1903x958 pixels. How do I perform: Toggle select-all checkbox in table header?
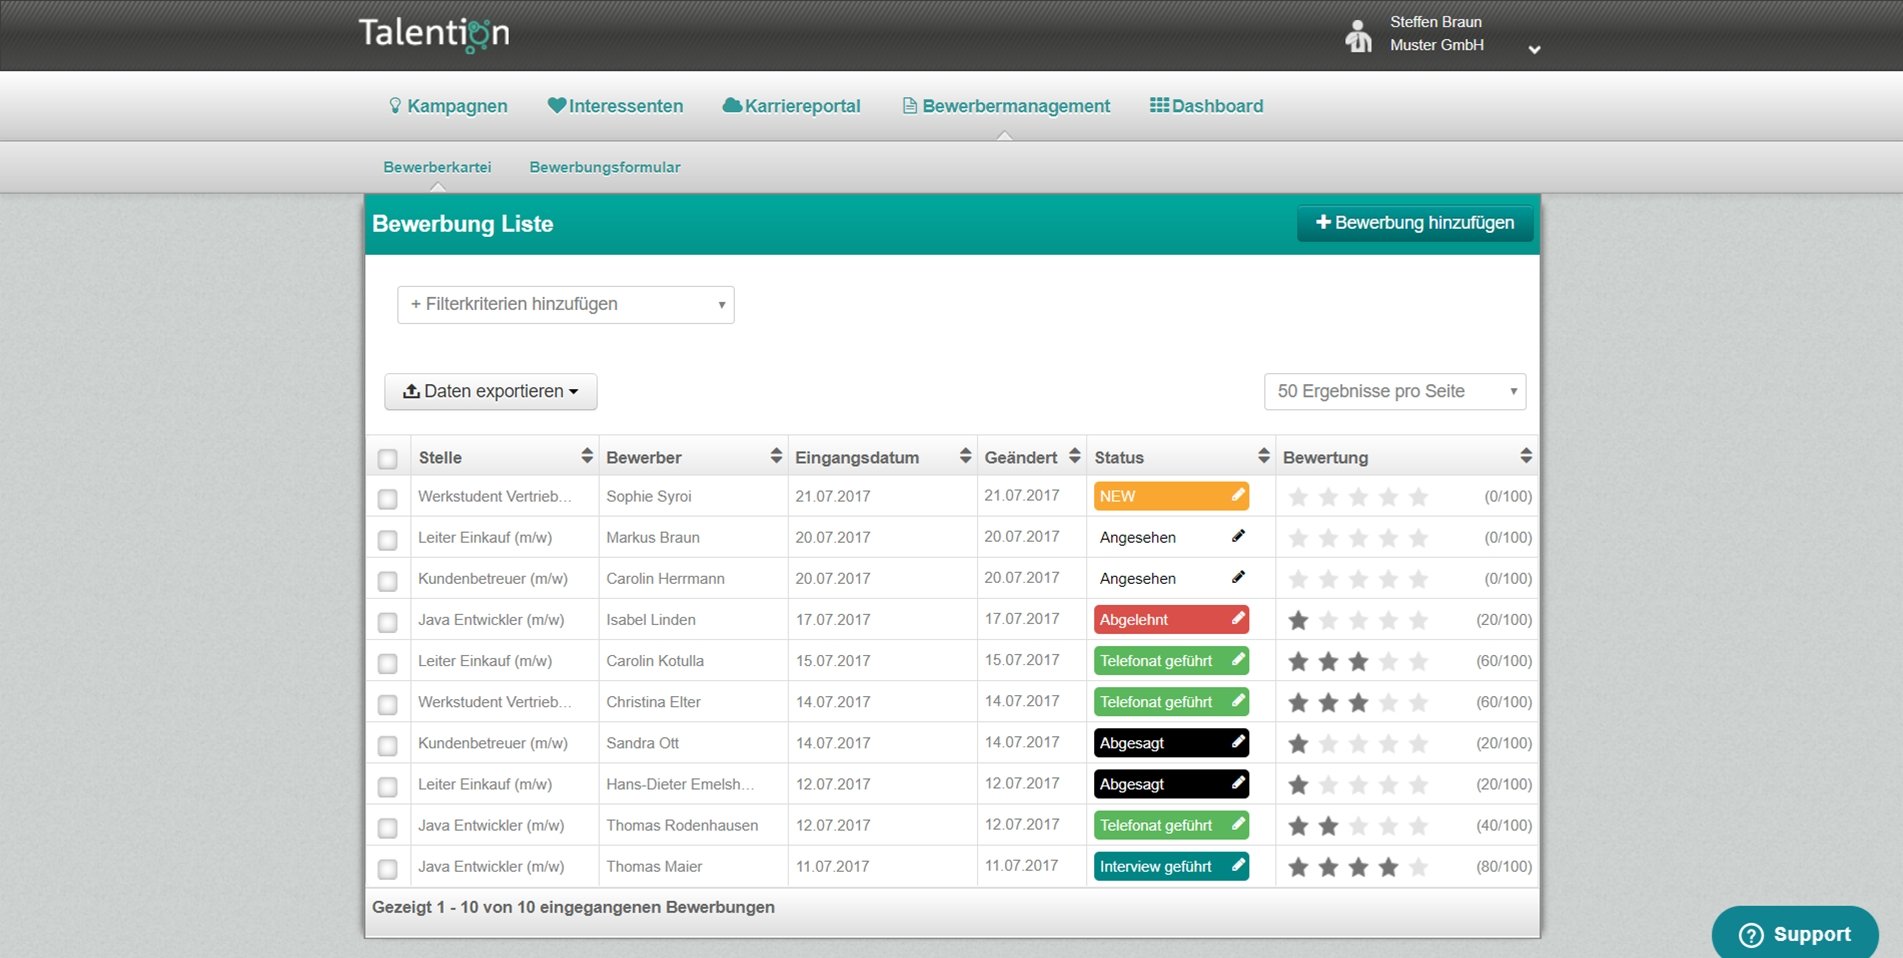(388, 458)
